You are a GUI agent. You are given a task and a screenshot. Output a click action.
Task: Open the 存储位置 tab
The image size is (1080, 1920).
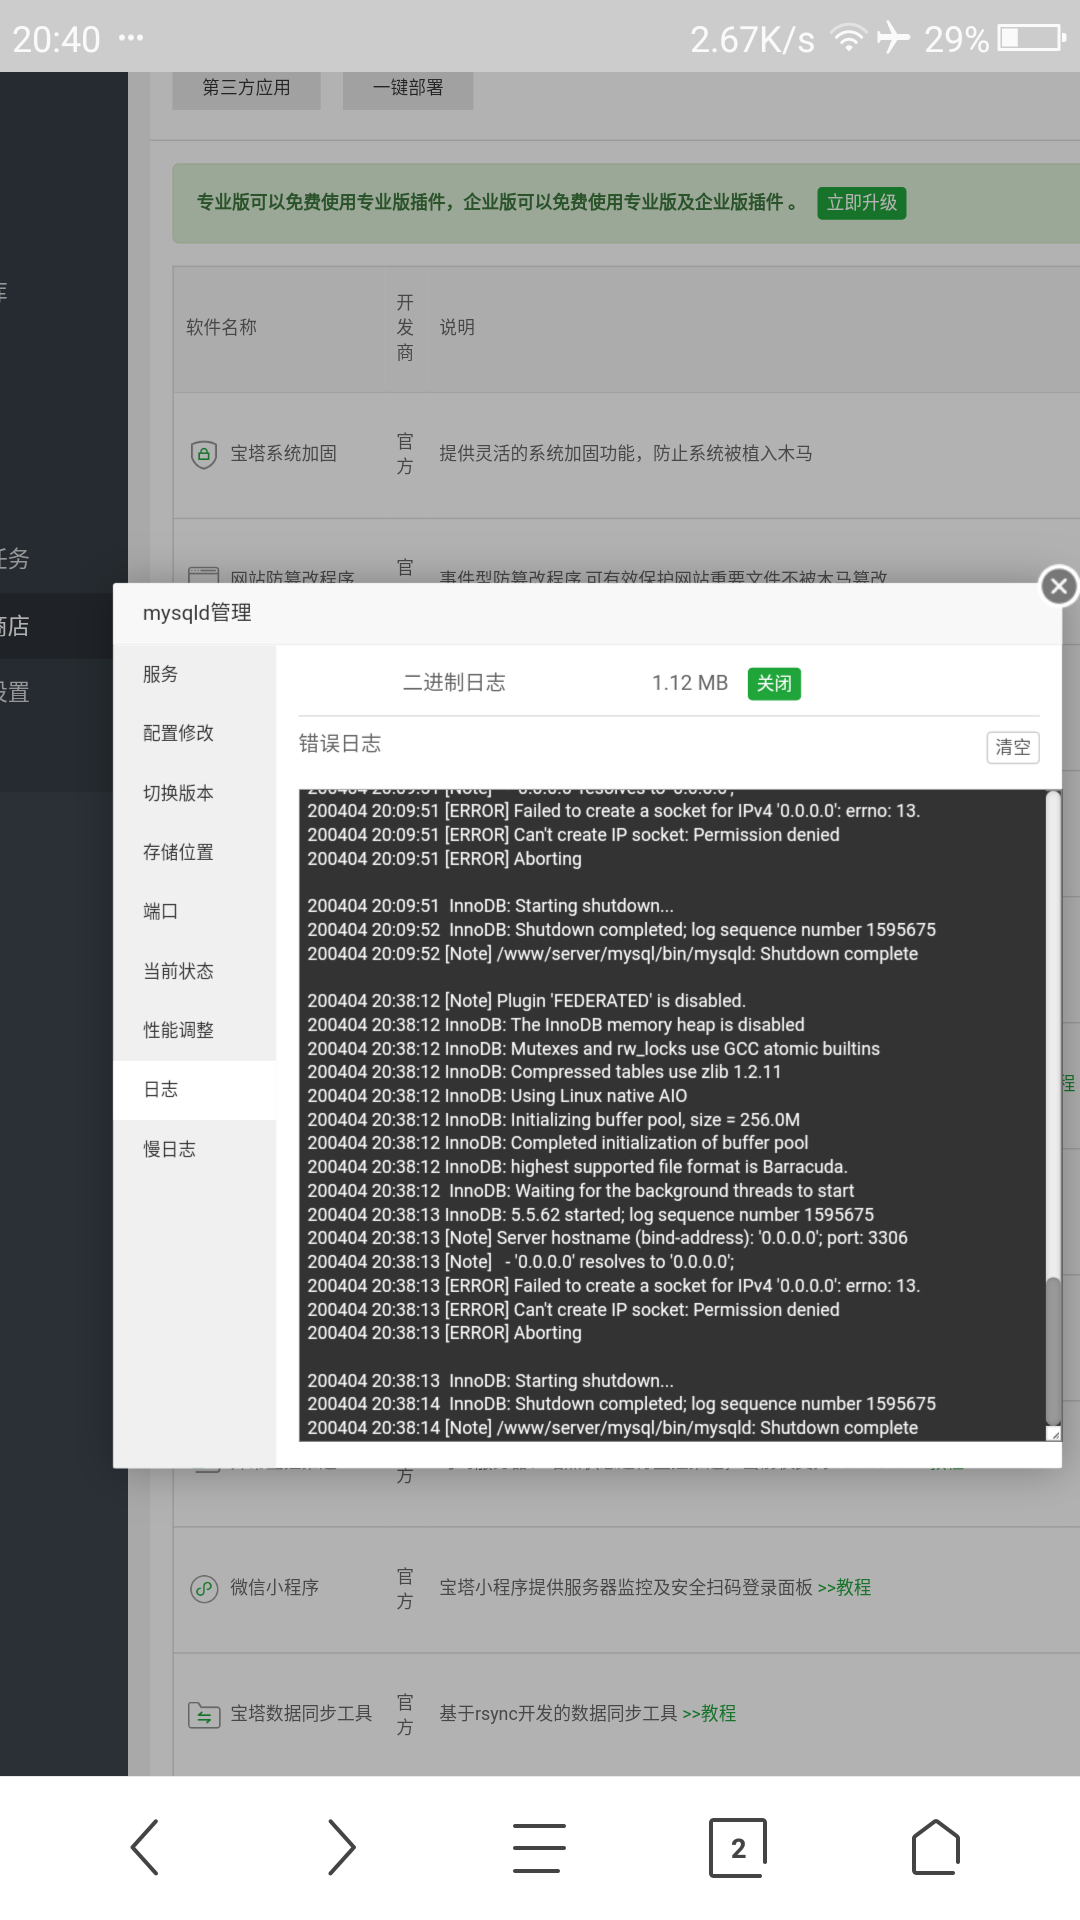click(x=195, y=852)
